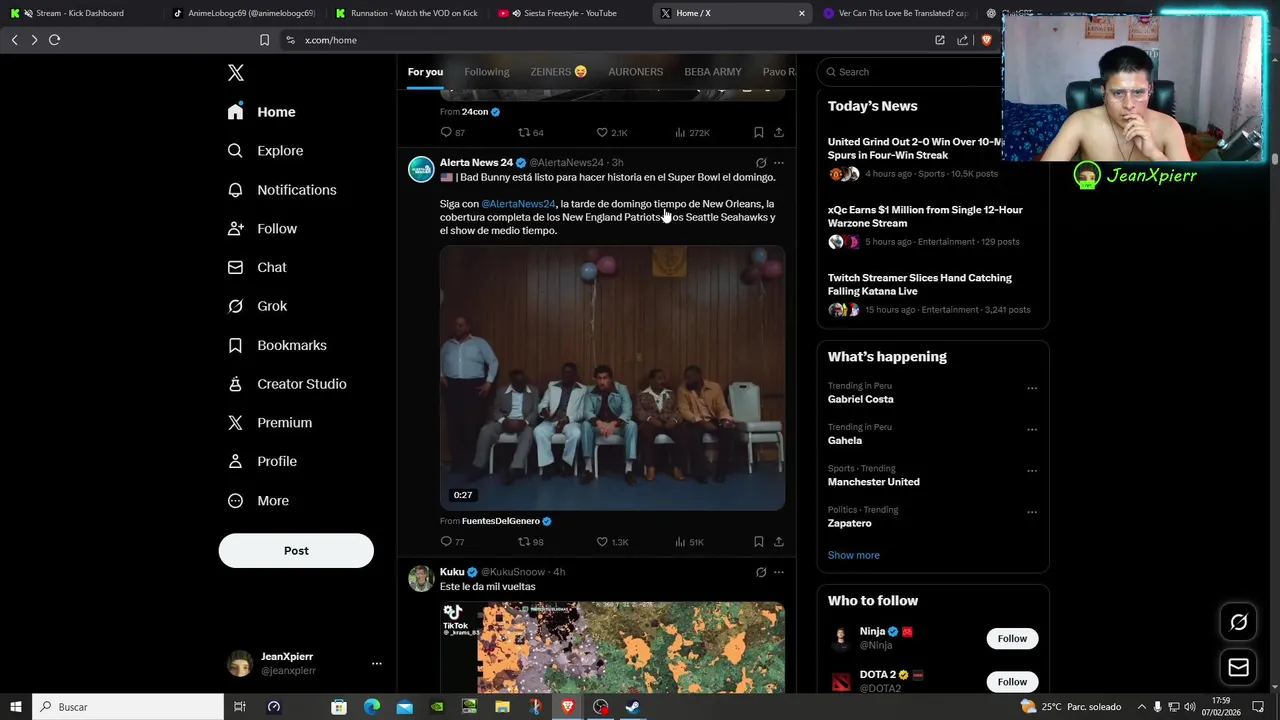Open the Windows Start menu
The width and height of the screenshot is (1280, 720).
16,707
